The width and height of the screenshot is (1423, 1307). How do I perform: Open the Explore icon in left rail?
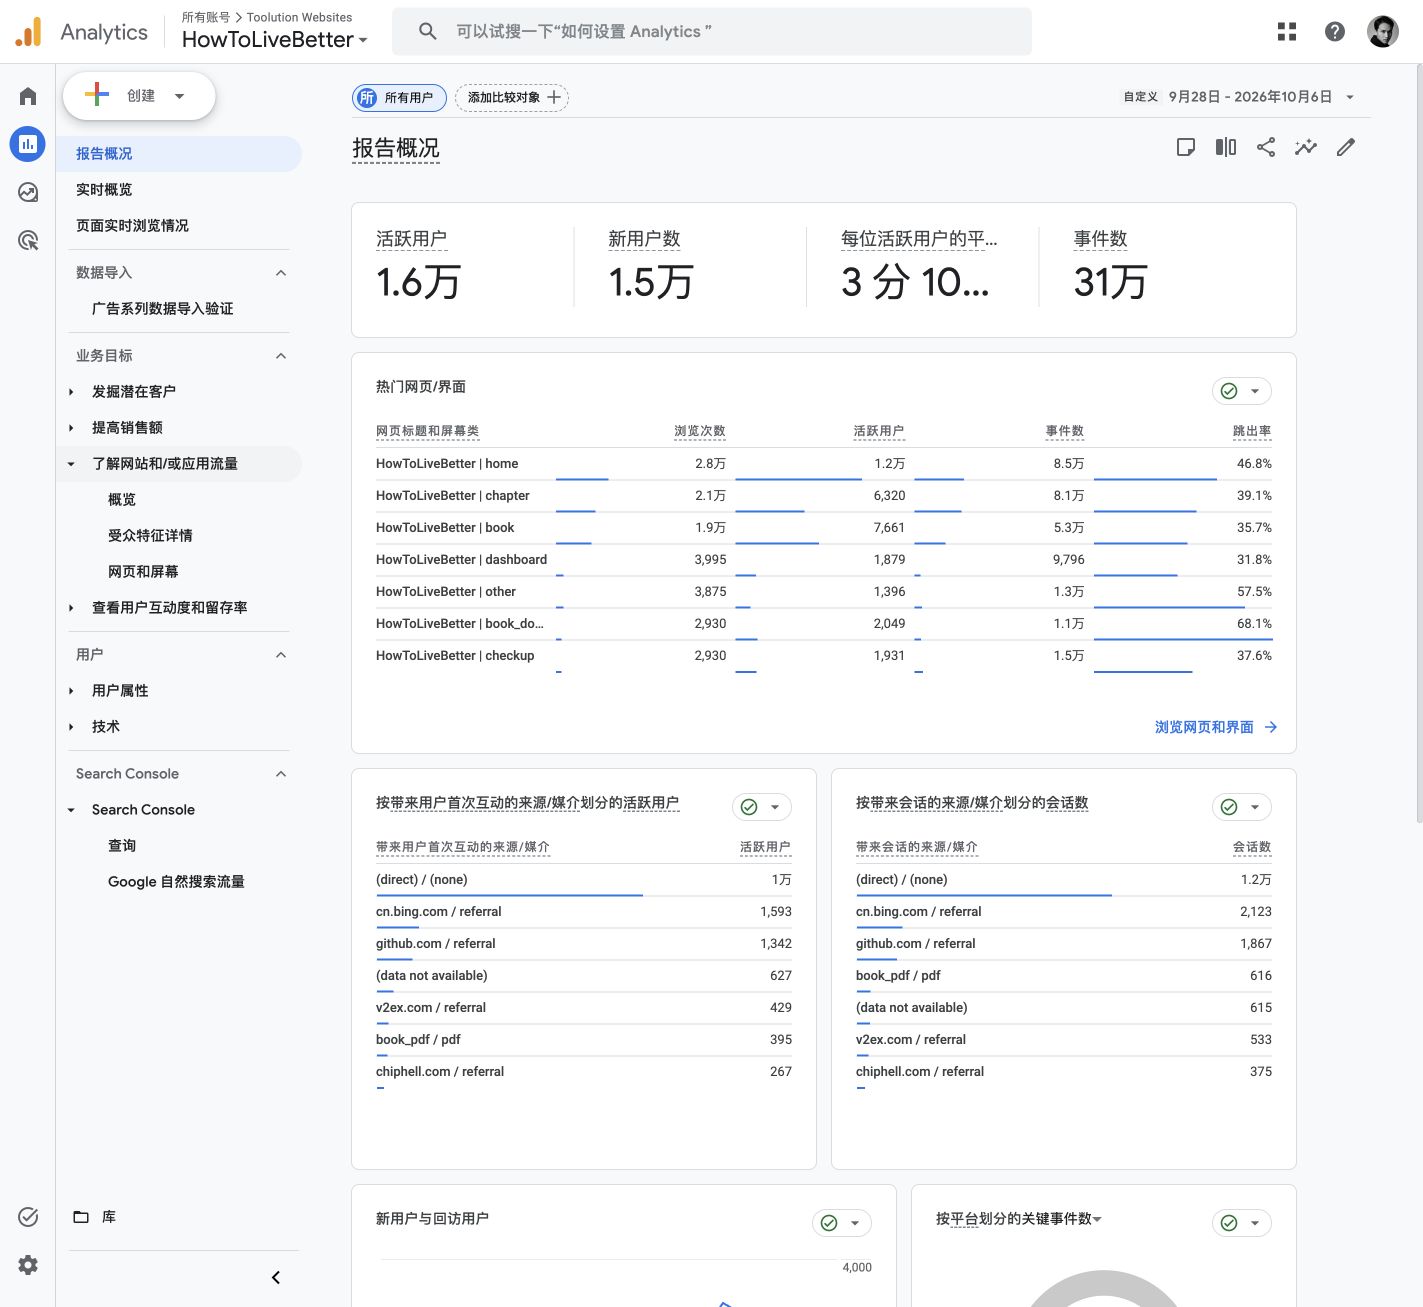pos(28,192)
